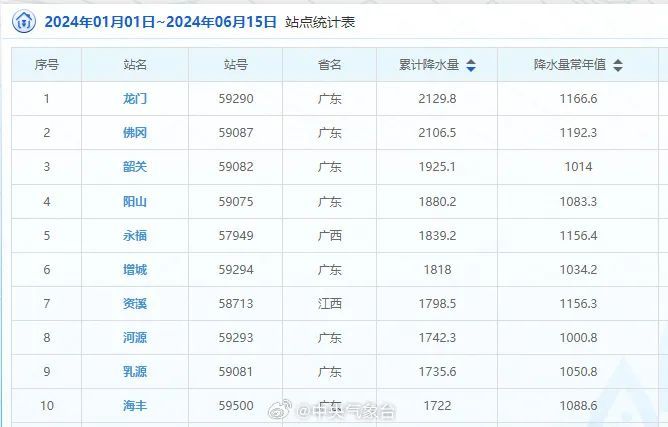Open the 阳山 station link
Viewport: 668px width, 427px height.
(x=135, y=201)
